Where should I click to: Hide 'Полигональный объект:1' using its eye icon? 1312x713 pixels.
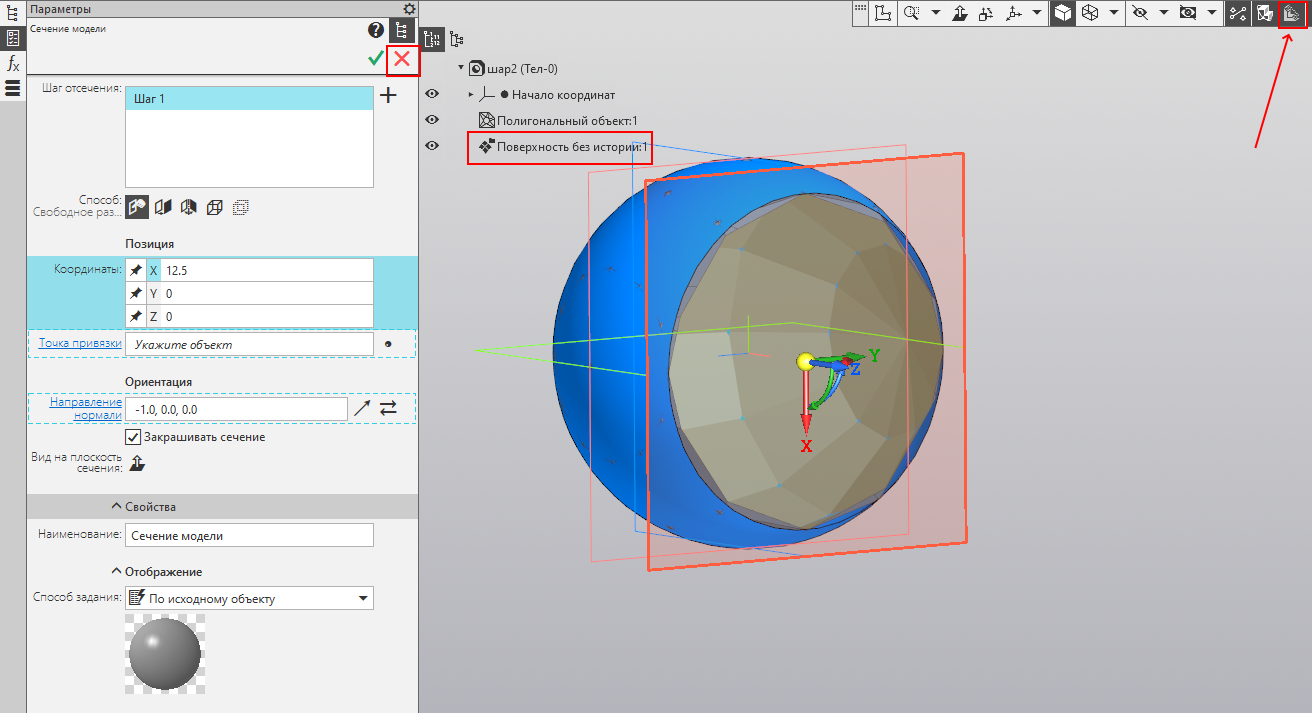pos(432,120)
